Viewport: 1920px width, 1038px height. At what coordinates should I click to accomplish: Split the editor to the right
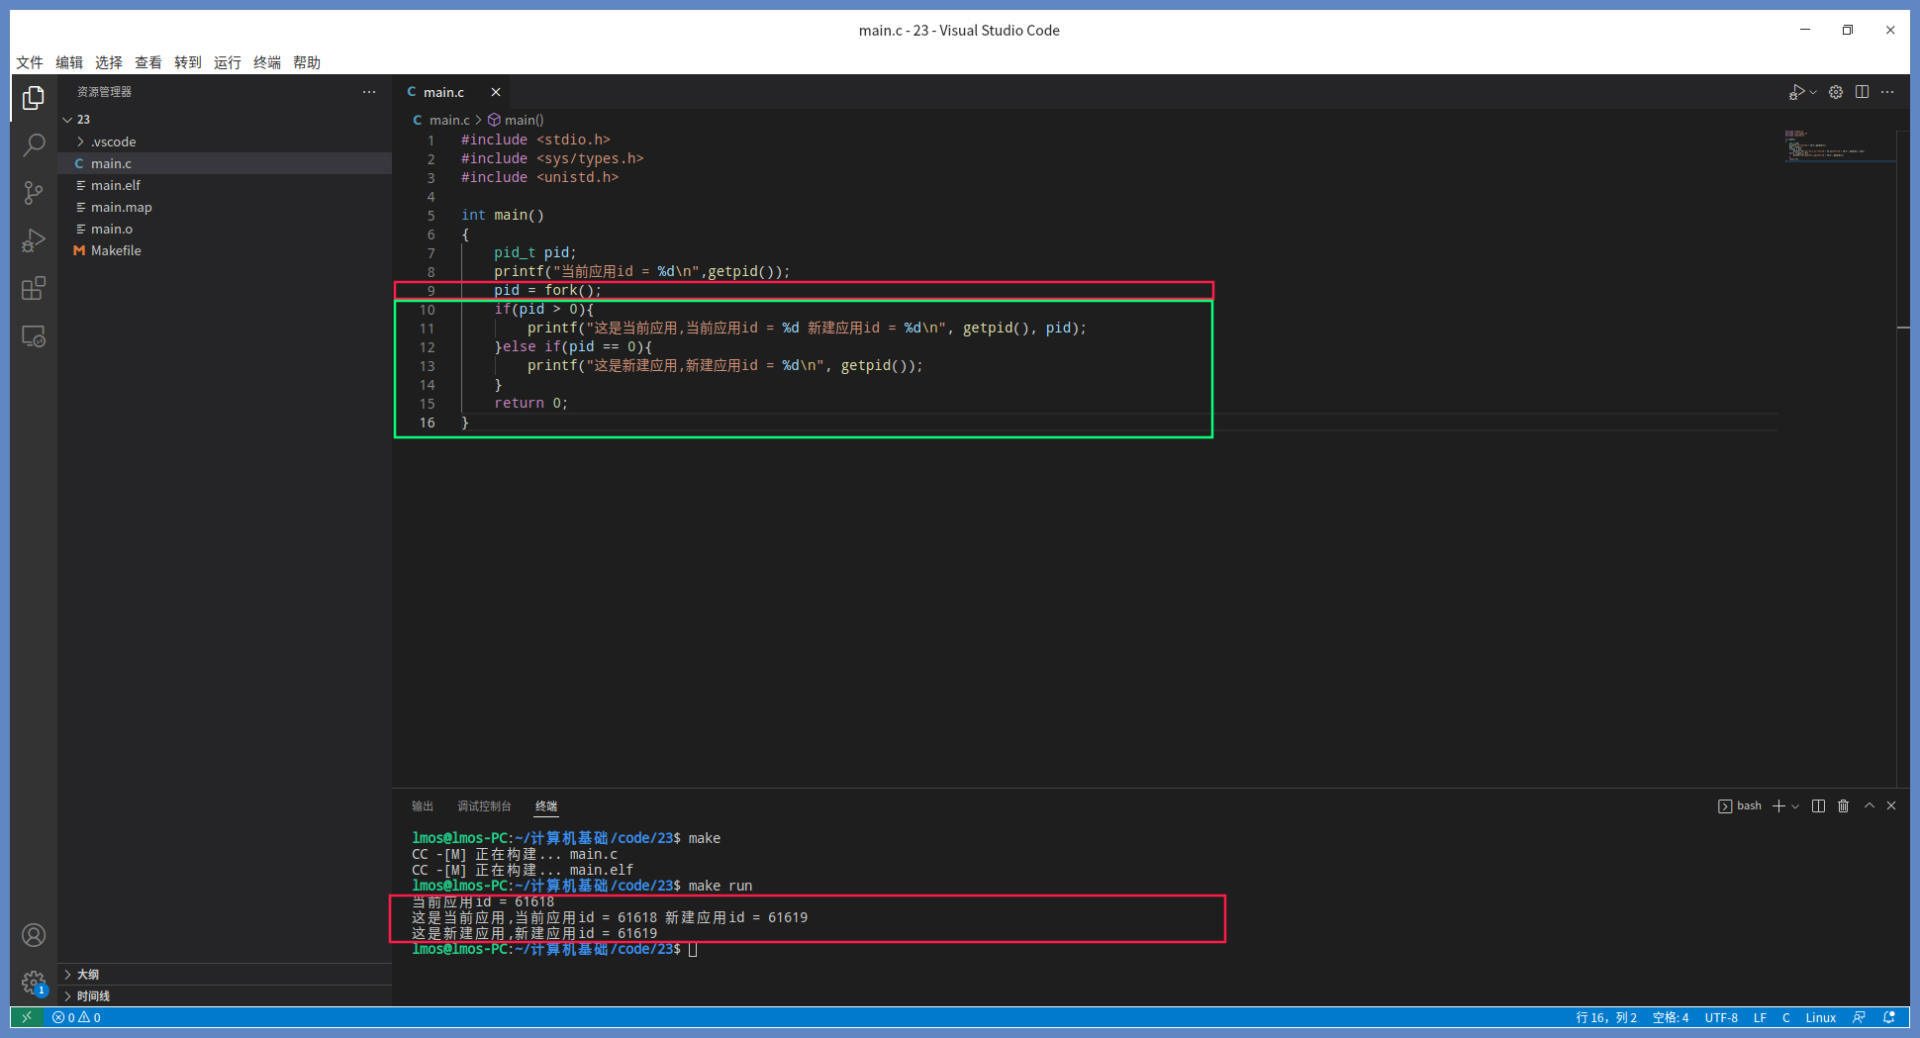pyautogui.click(x=1861, y=92)
